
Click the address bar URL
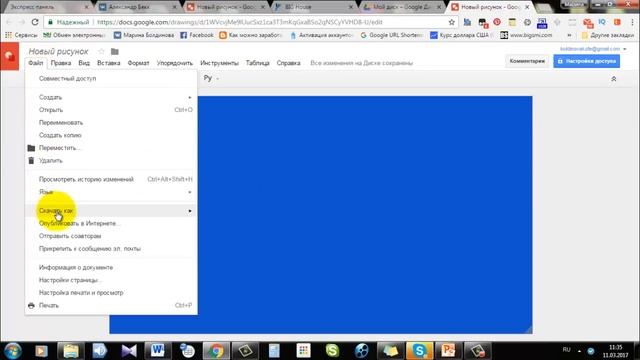(x=240, y=22)
